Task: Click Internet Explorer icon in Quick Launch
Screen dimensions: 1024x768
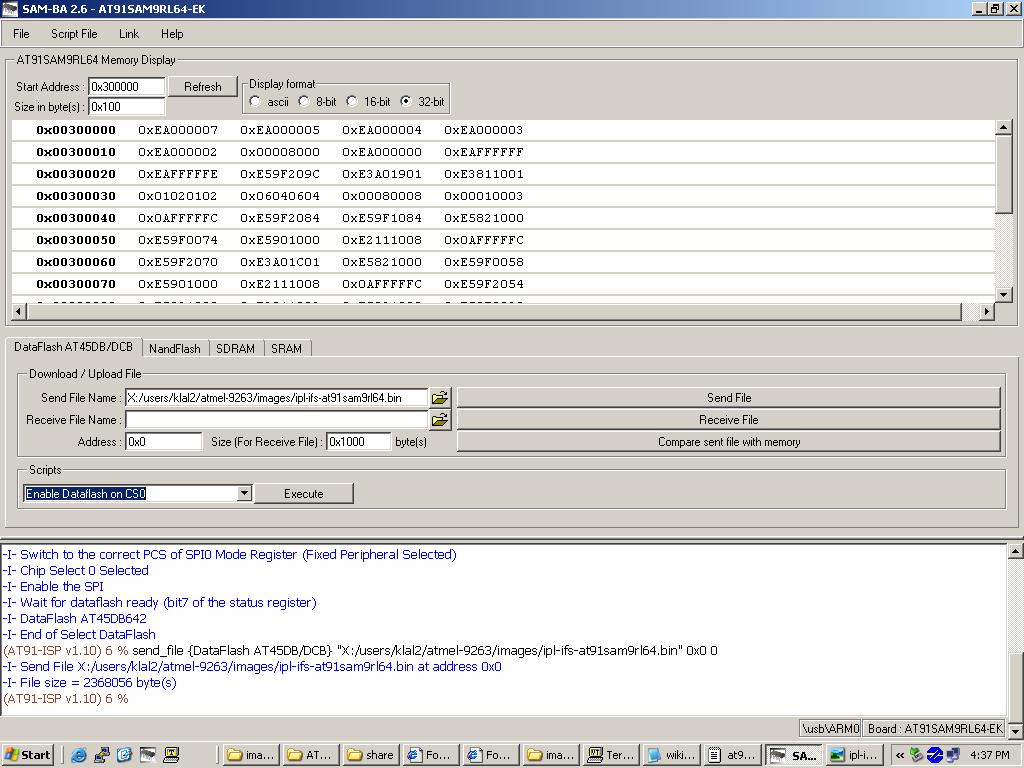Action: [79, 755]
